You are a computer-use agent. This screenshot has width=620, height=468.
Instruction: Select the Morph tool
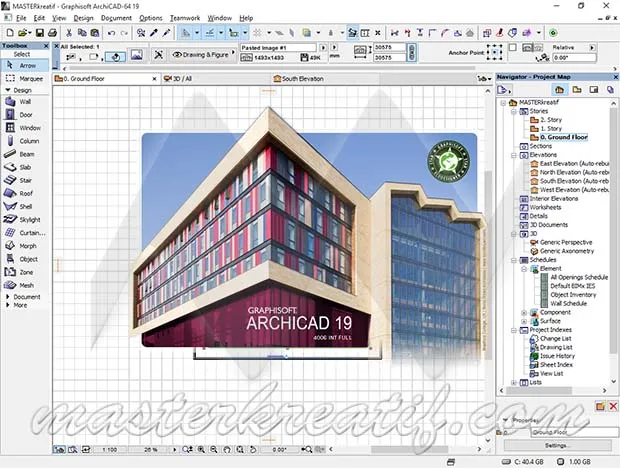(25, 246)
